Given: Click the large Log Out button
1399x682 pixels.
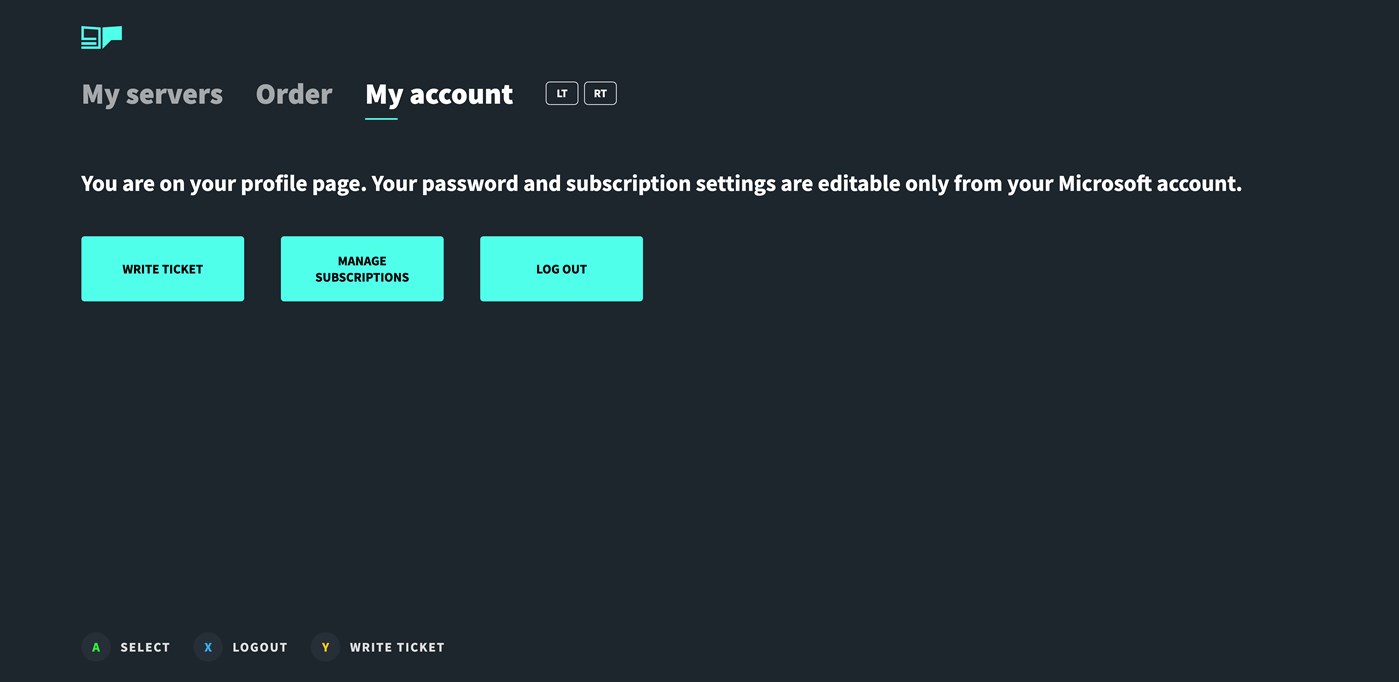Looking at the screenshot, I should click(561, 269).
